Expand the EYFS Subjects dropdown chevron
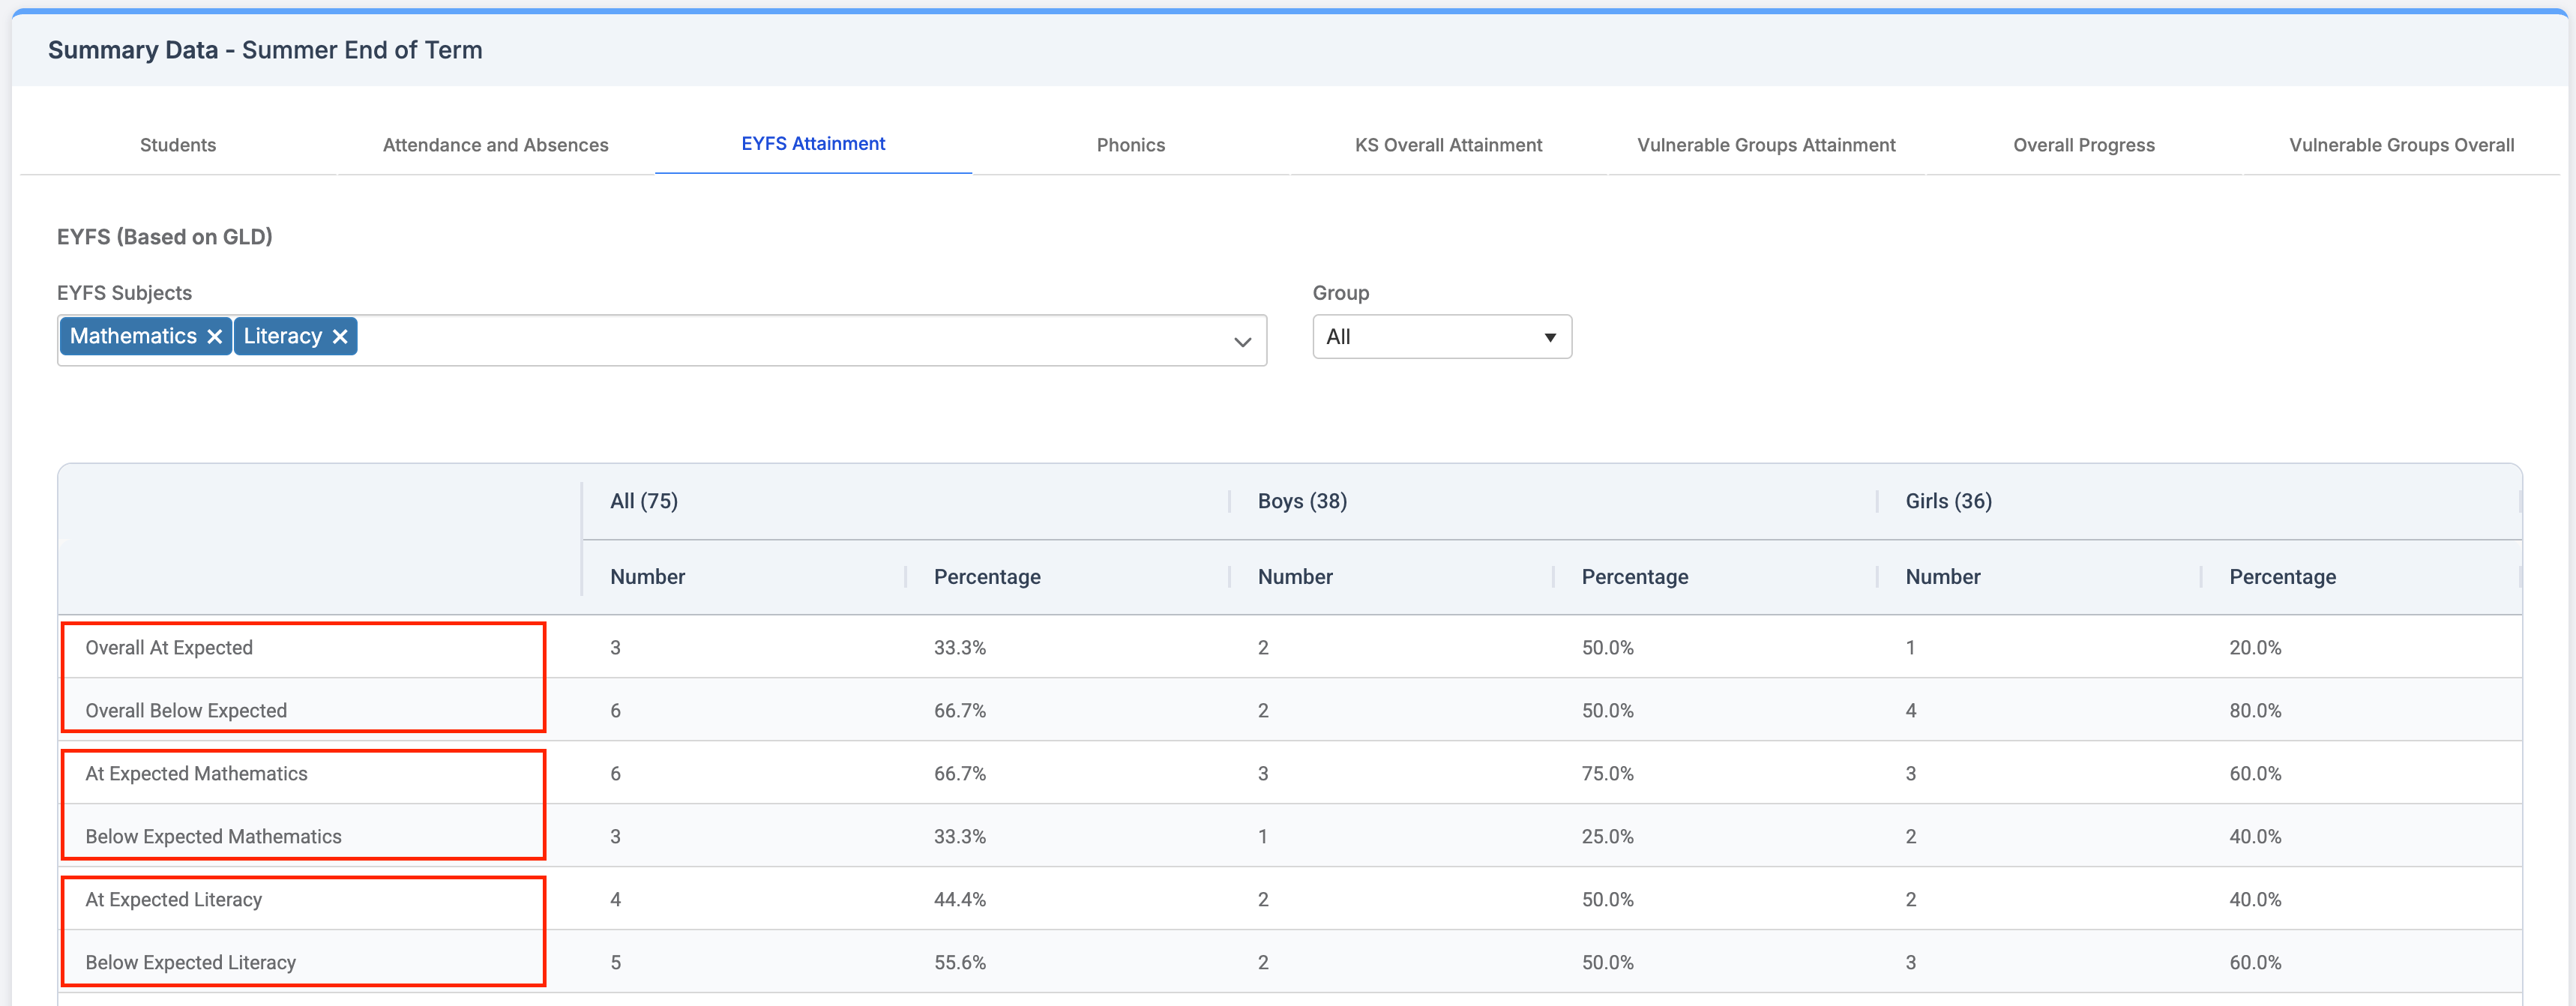Image resolution: width=2576 pixels, height=1006 pixels. point(1242,342)
